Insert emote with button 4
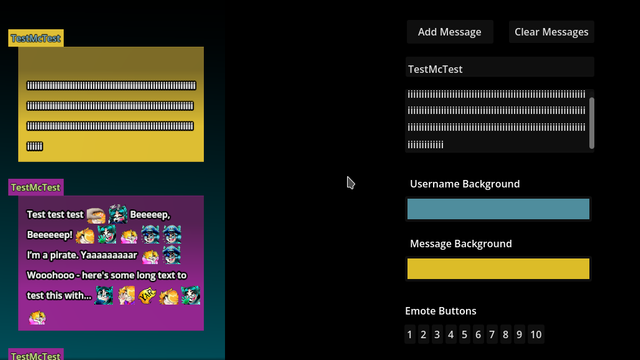Viewport: 640px width, 360px height. [x=451, y=335]
